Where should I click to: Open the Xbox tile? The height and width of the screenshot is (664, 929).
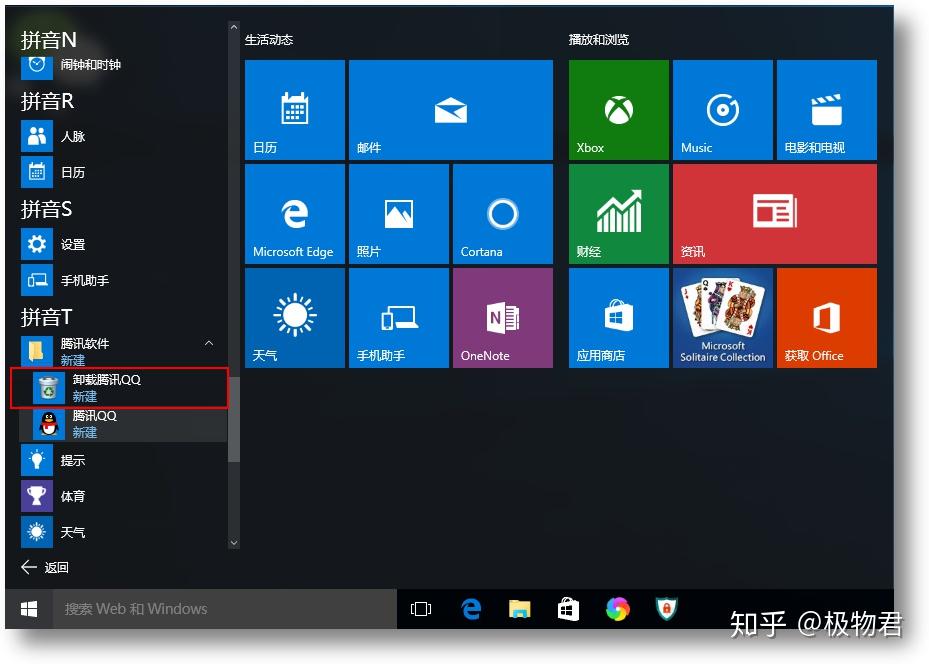coord(618,110)
